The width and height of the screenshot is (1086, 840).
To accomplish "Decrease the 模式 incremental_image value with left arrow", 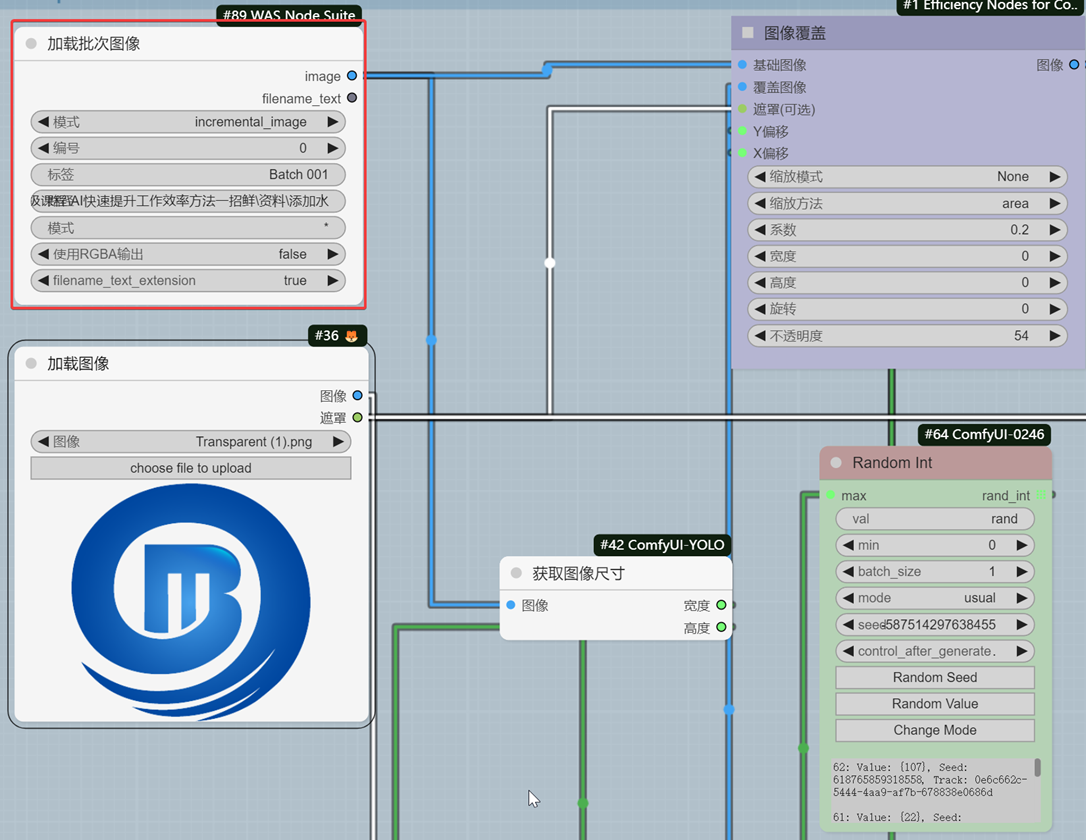I will 44,122.
